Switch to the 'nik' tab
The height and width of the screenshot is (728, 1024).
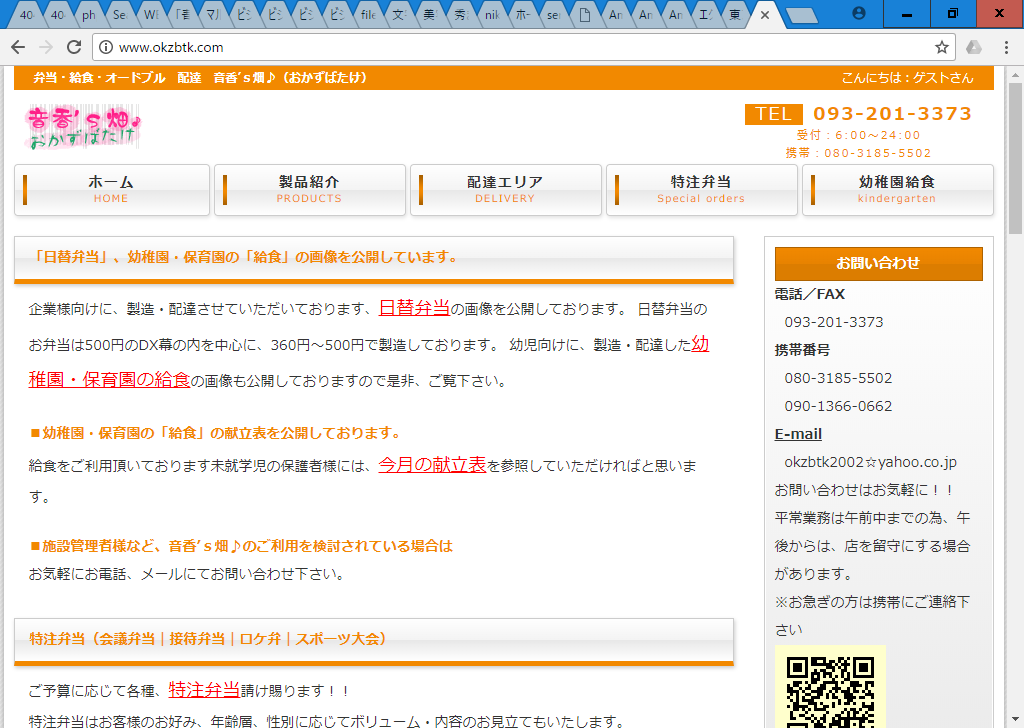[492, 14]
